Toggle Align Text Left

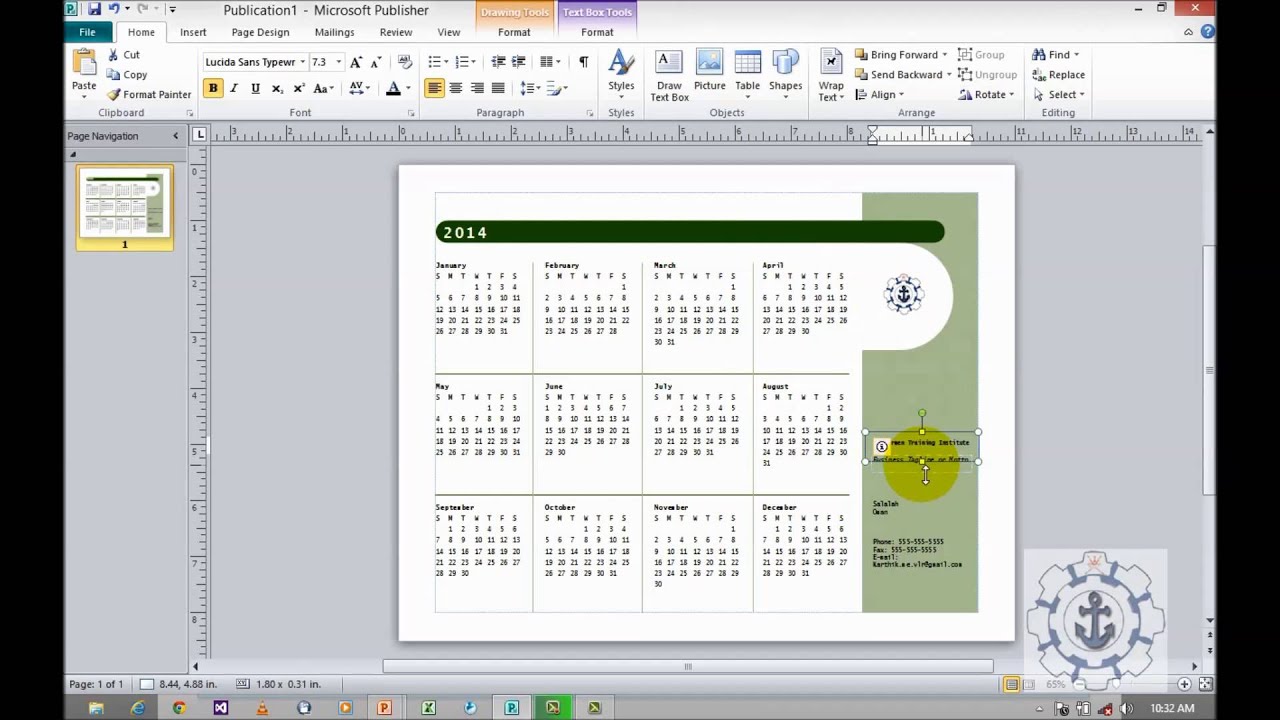[435, 89]
